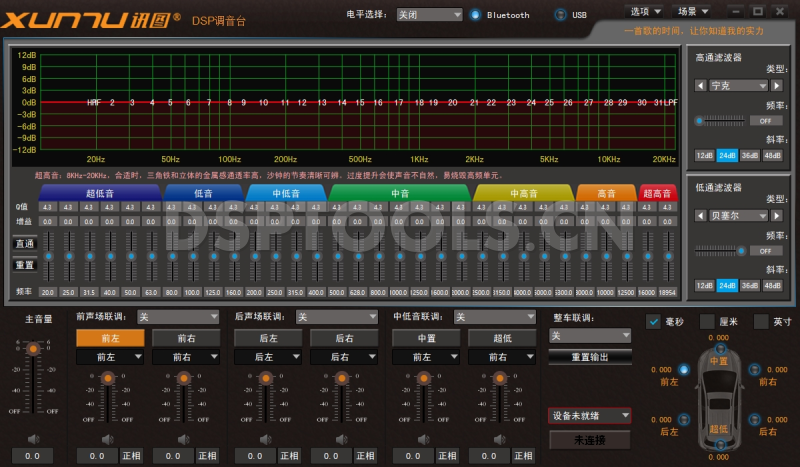Check the 英寸 unit checkbox
This screenshot has height=467, width=800.
761,321
